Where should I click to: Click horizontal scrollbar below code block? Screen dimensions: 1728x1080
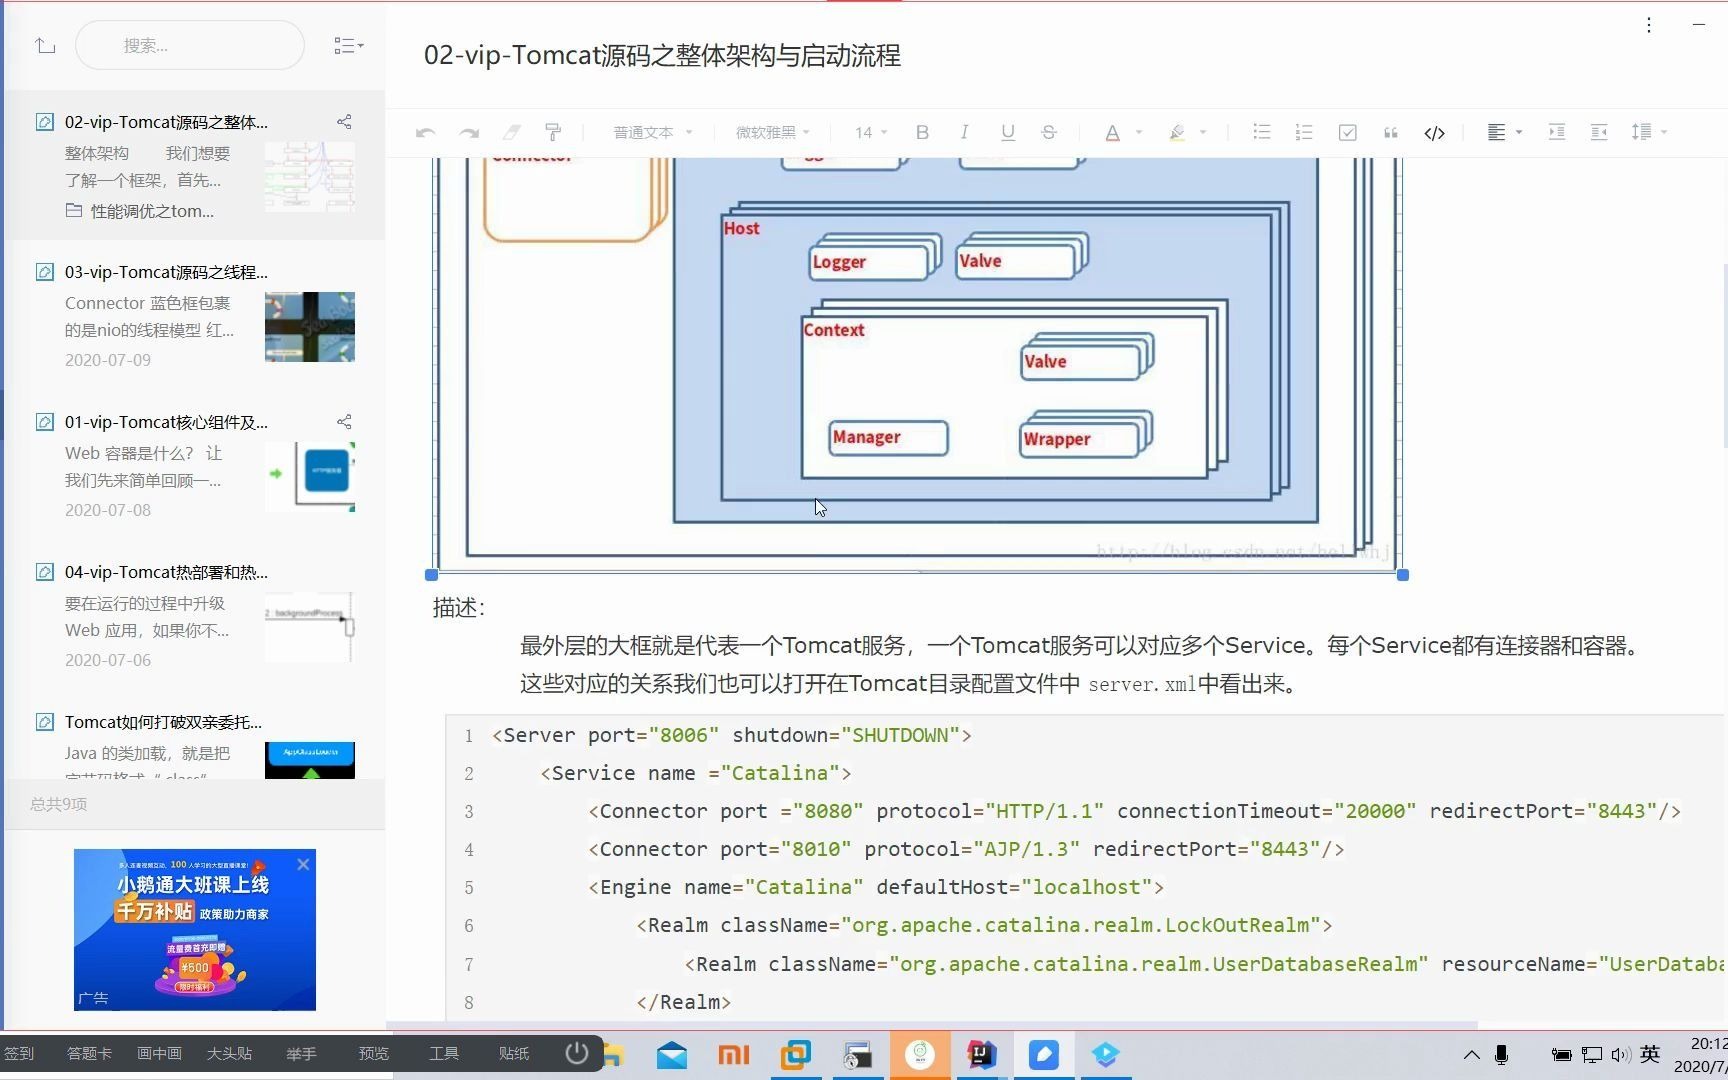click(932, 1025)
